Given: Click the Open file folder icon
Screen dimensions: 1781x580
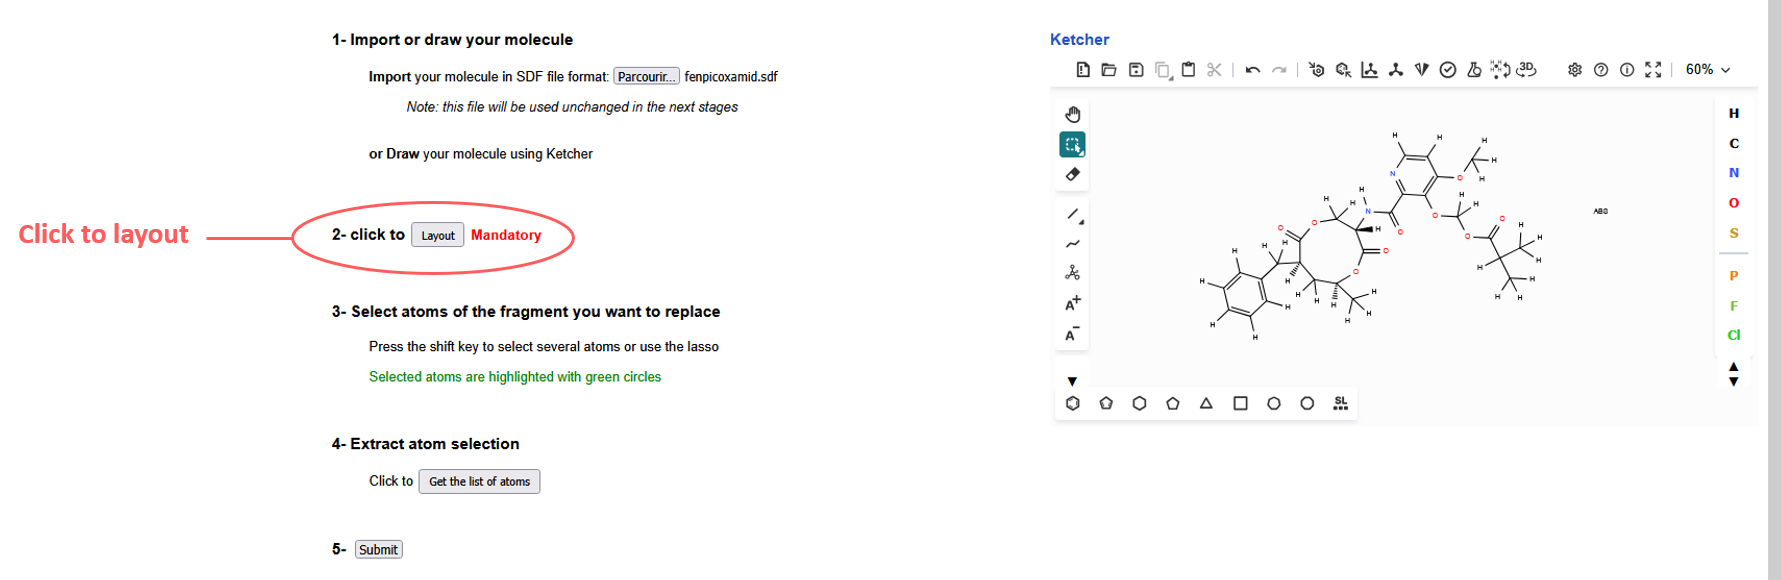Looking at the screenshot, I should coord(1109,70).
